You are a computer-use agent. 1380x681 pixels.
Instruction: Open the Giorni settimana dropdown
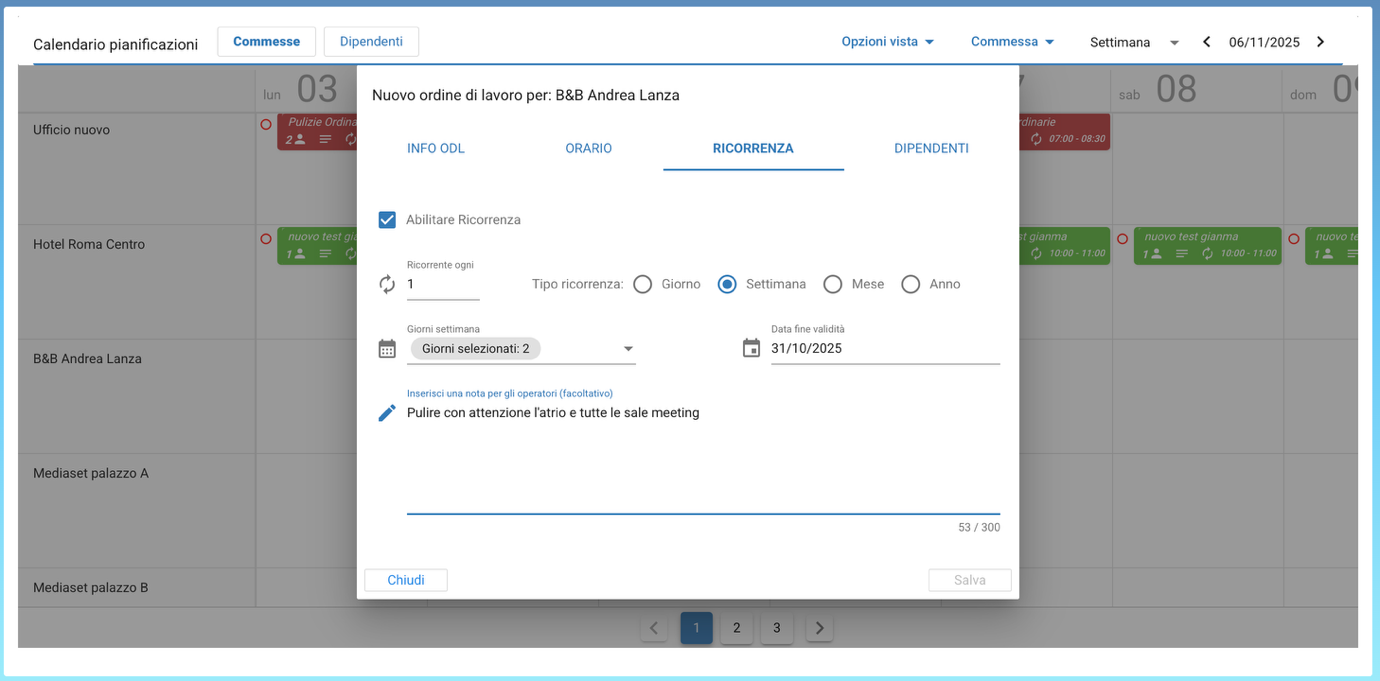tap(628, 349)
